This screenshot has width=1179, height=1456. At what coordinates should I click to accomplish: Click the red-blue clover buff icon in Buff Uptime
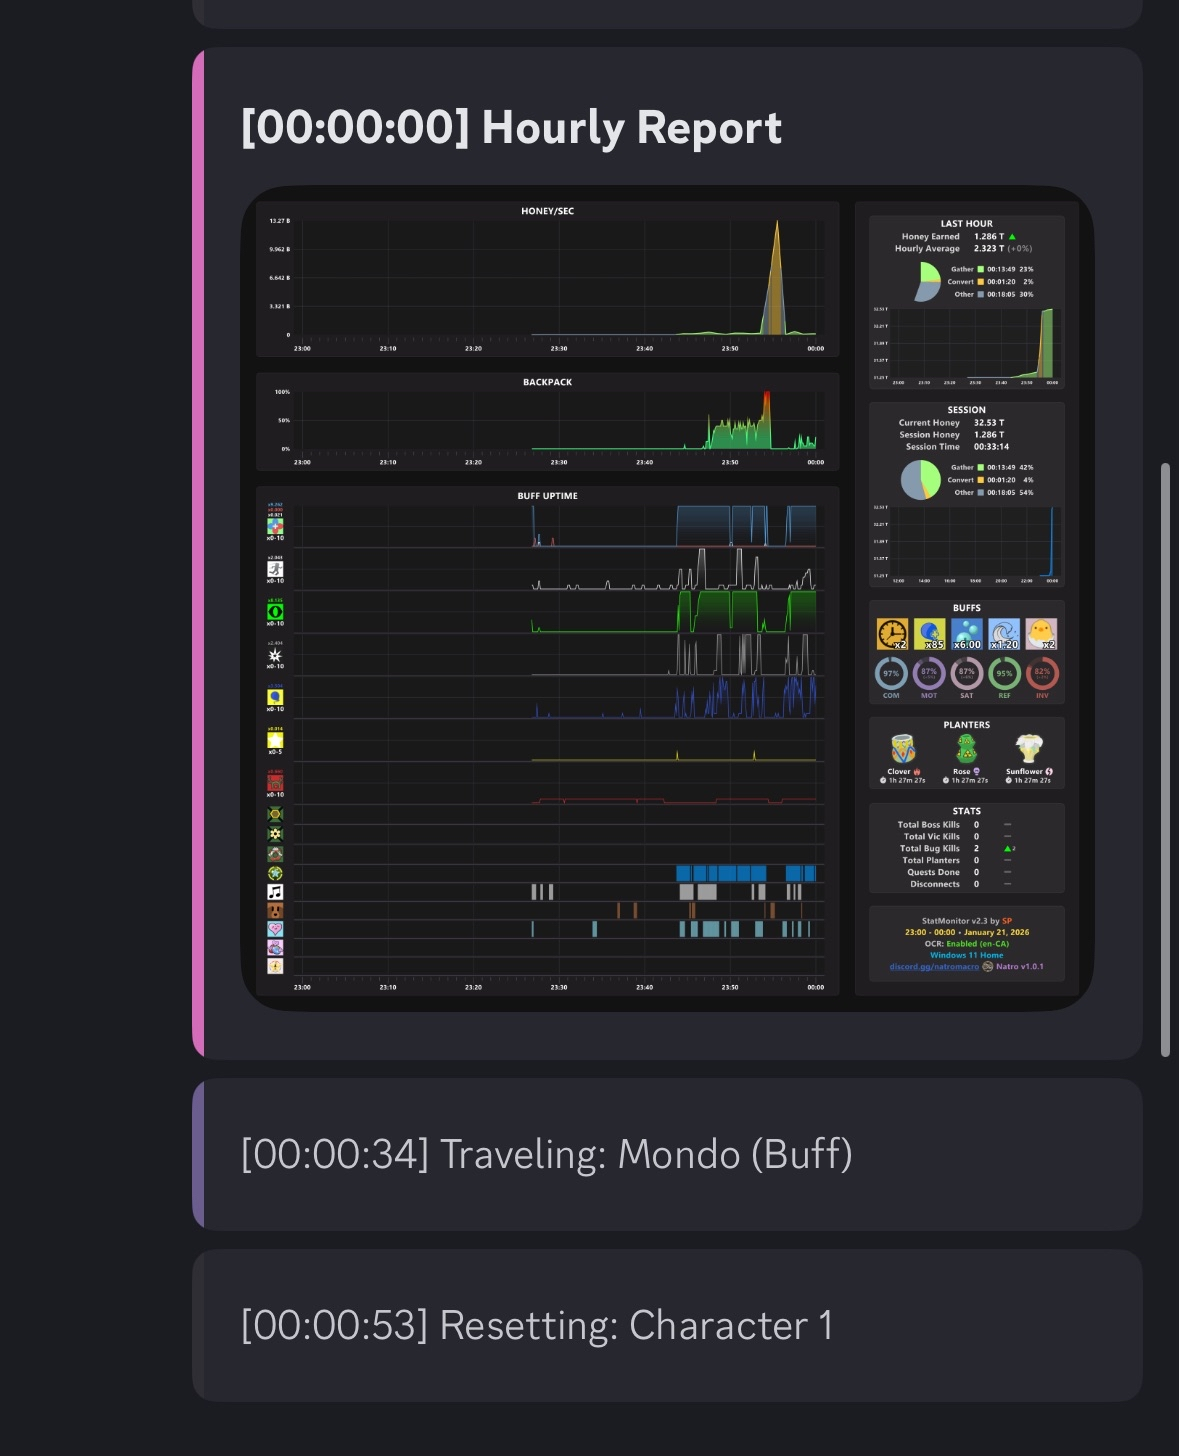click(x=275, y=526)
